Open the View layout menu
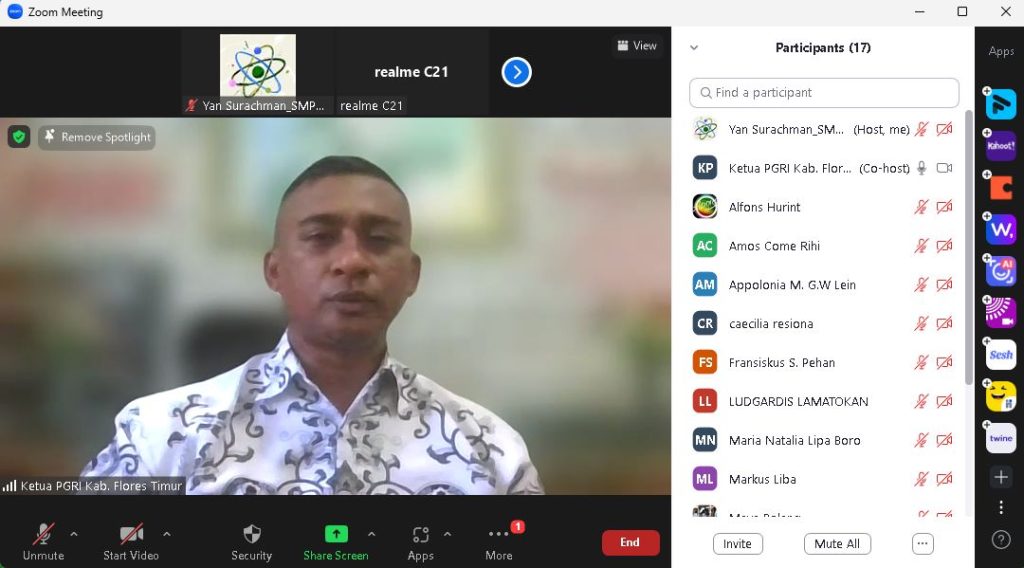This screenshot has height=568, width=1024. point(637,46)
